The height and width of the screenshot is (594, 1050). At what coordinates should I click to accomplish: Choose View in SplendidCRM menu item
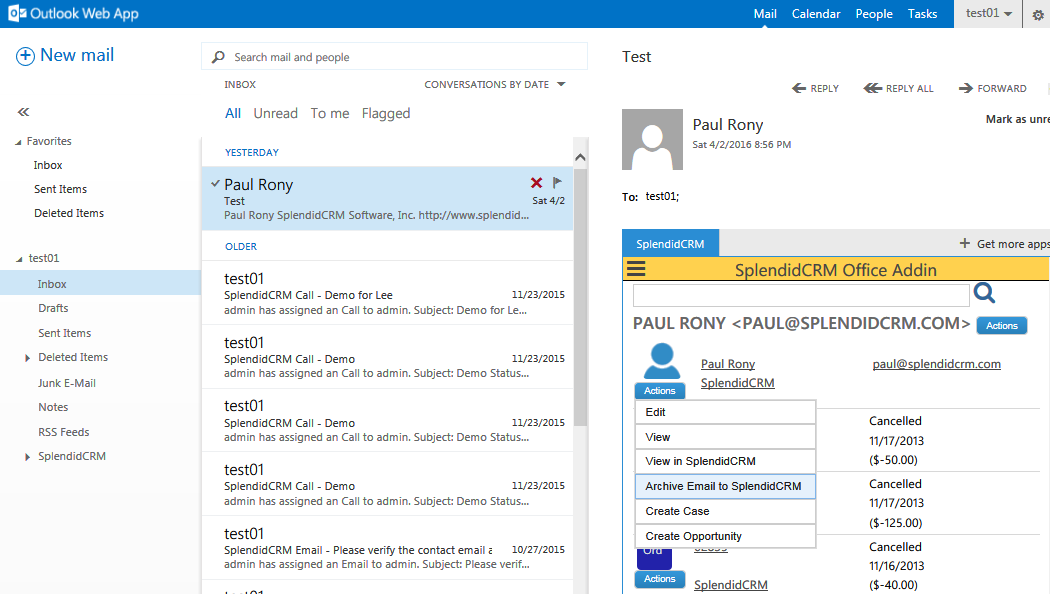pyautogui.click(x=725, y=461)
